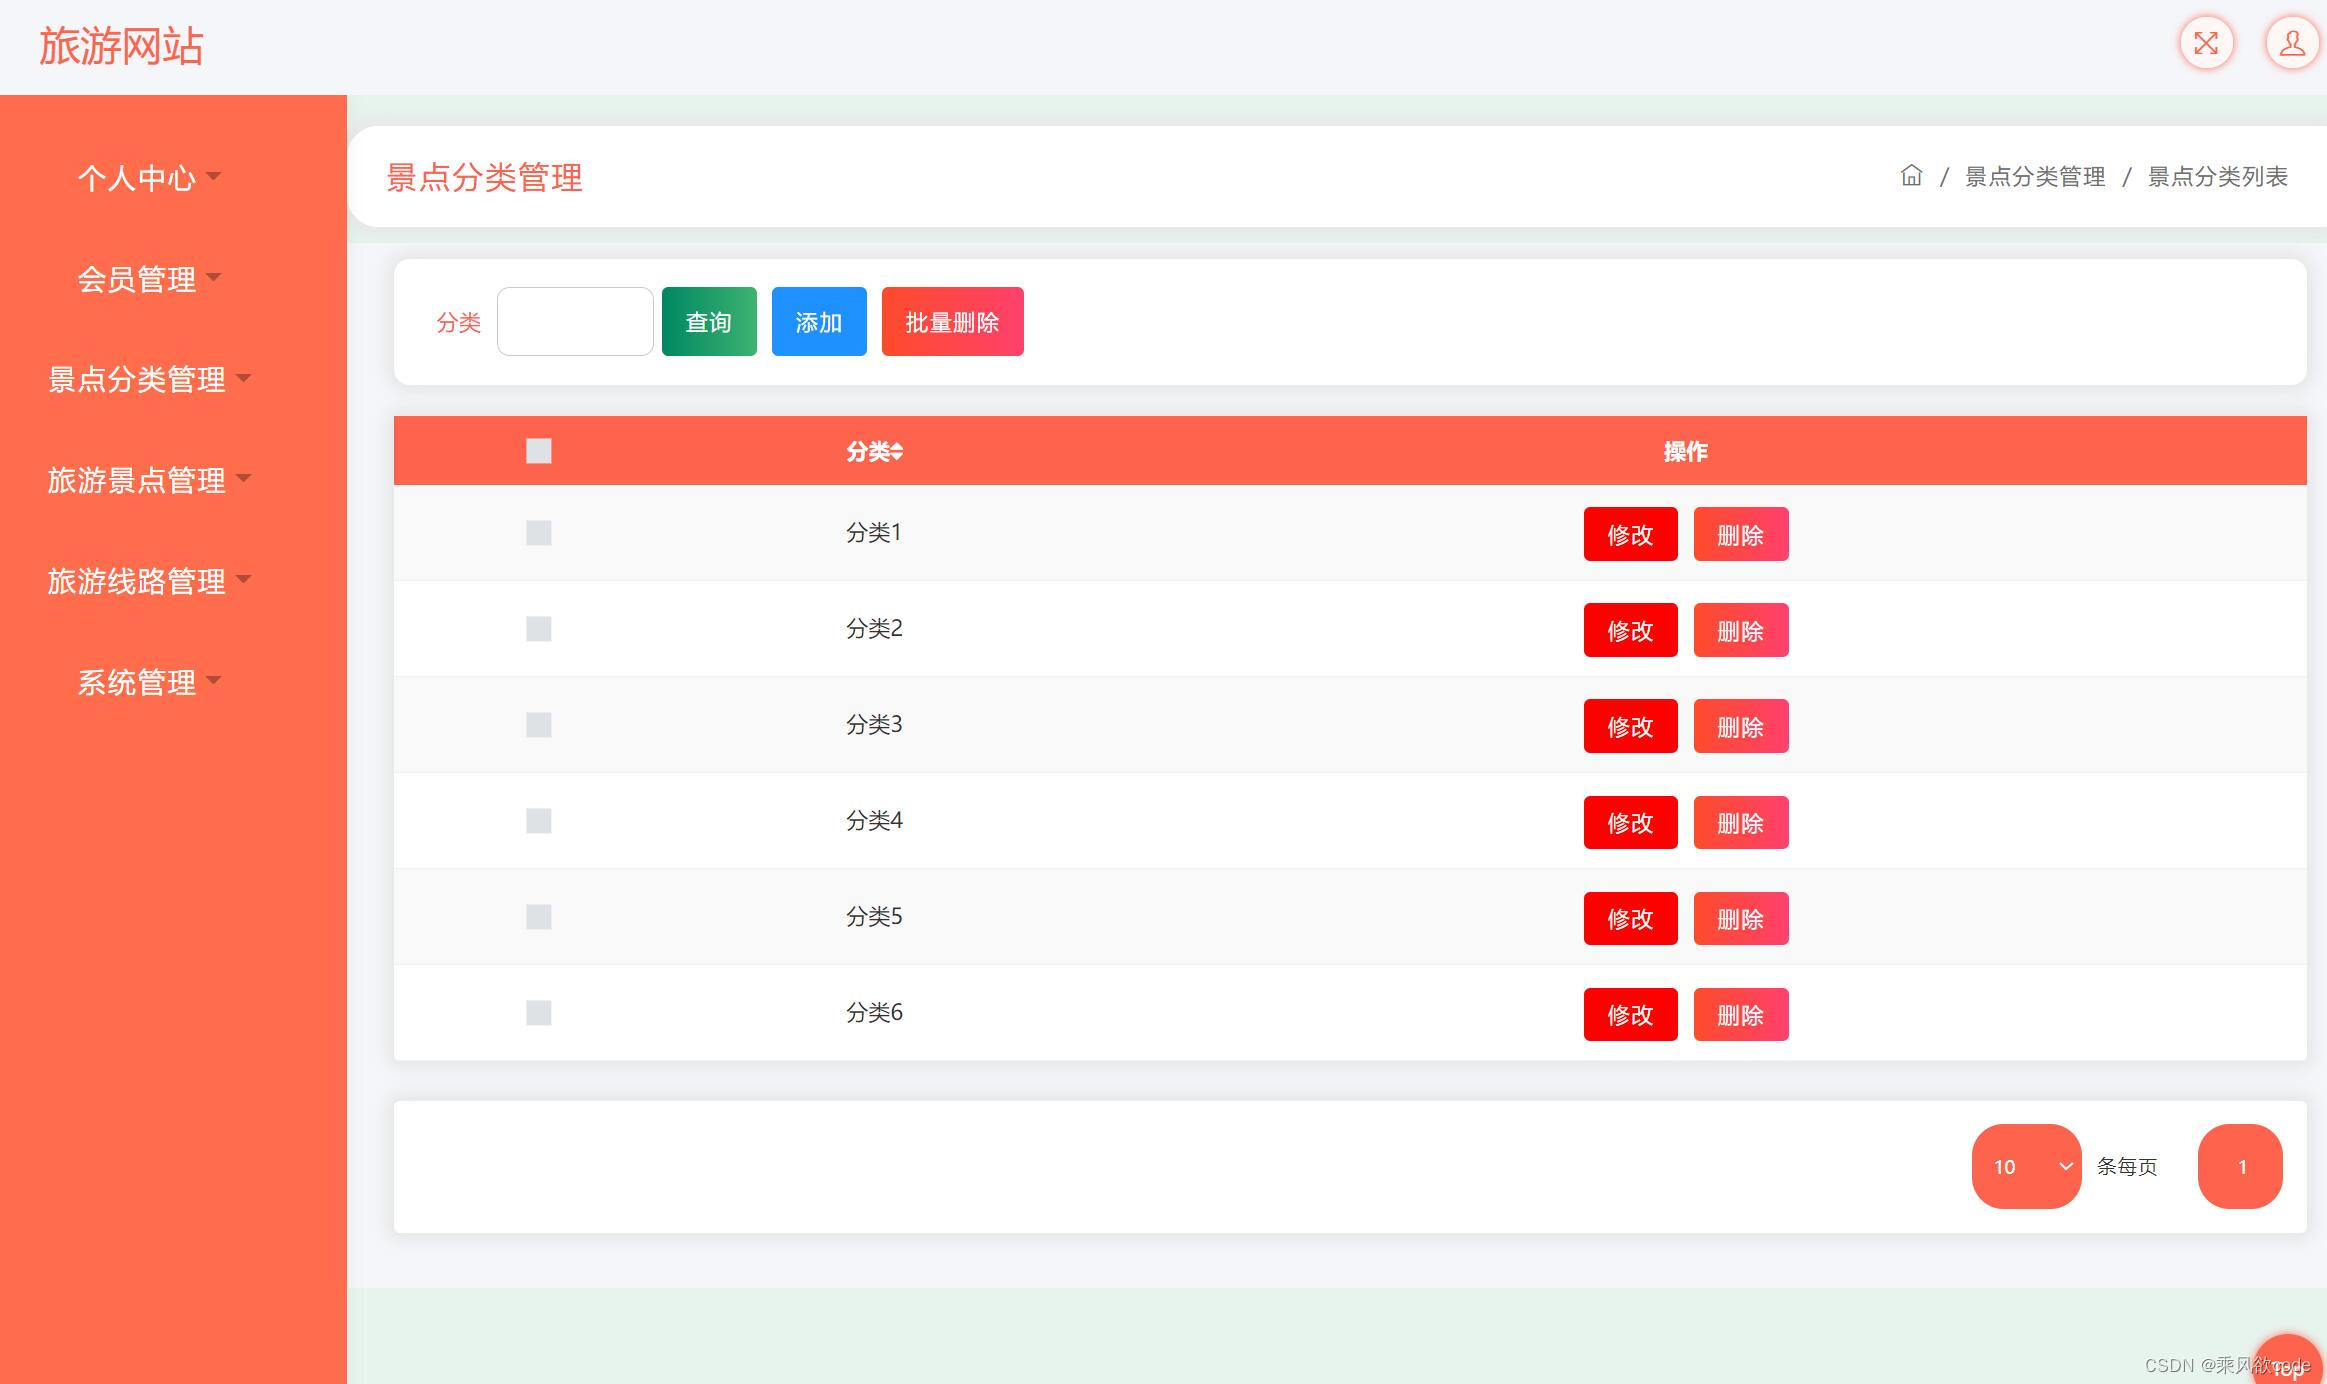Open the user profile icon
Image resolution: width=2327 pixels, height=1384 pixels.
pyautogui.click(x=2291, y=43)
